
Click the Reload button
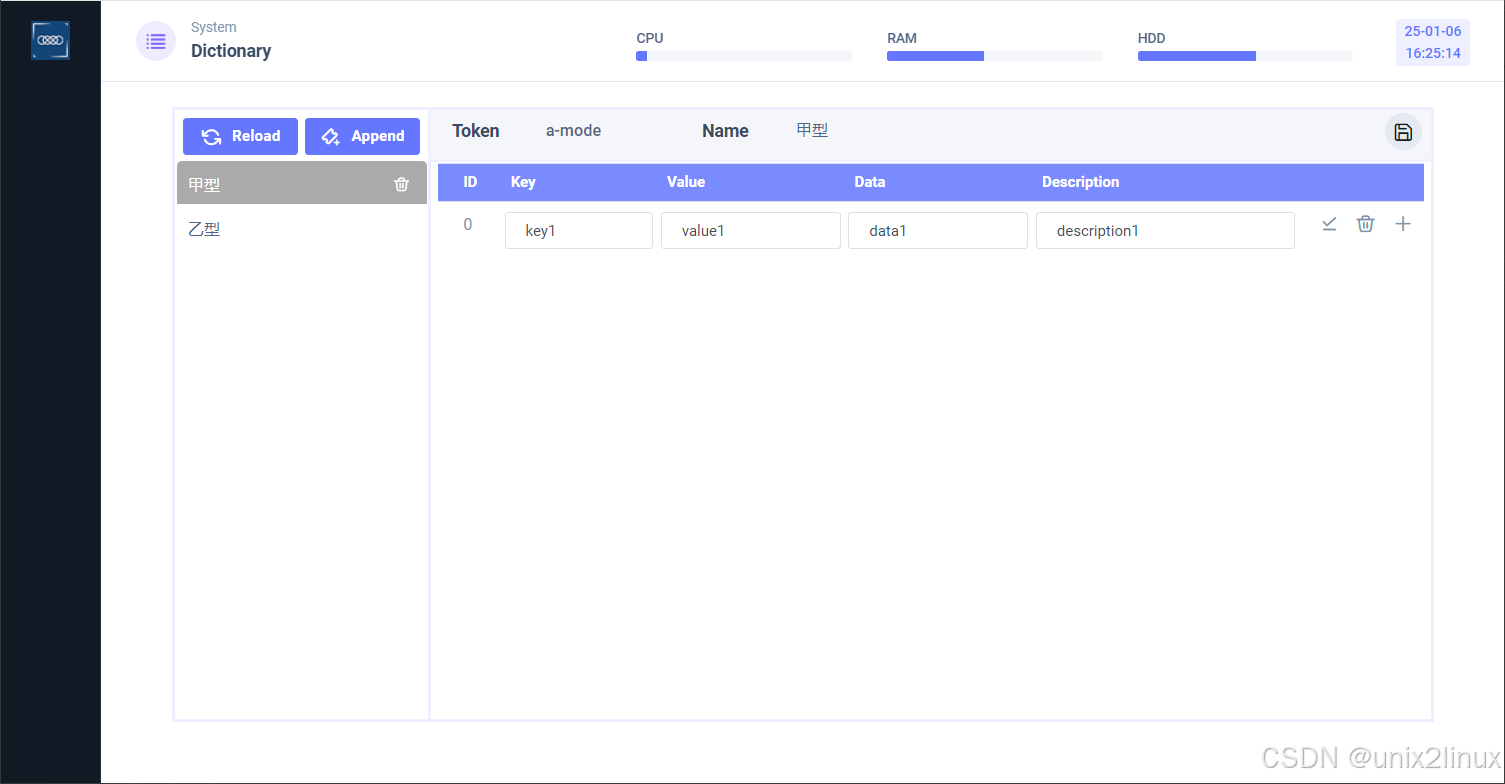point(240,136)
